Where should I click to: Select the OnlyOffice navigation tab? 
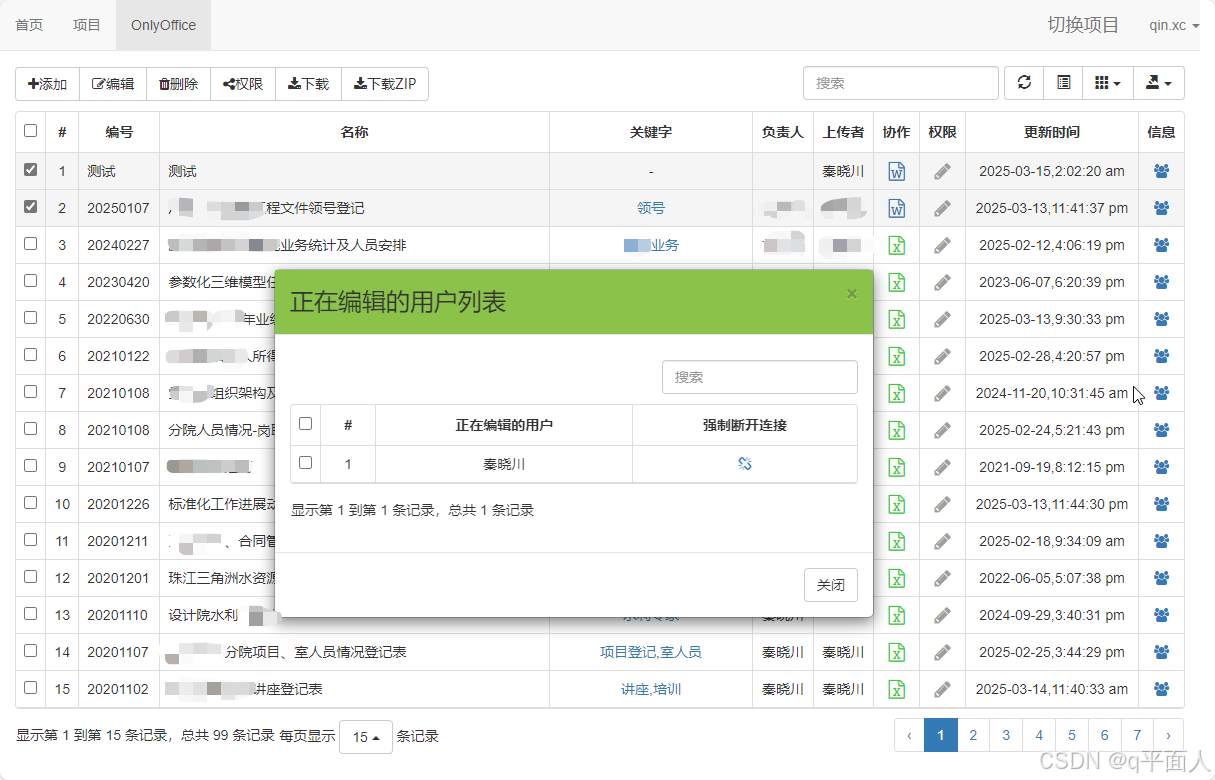point(163,25)
